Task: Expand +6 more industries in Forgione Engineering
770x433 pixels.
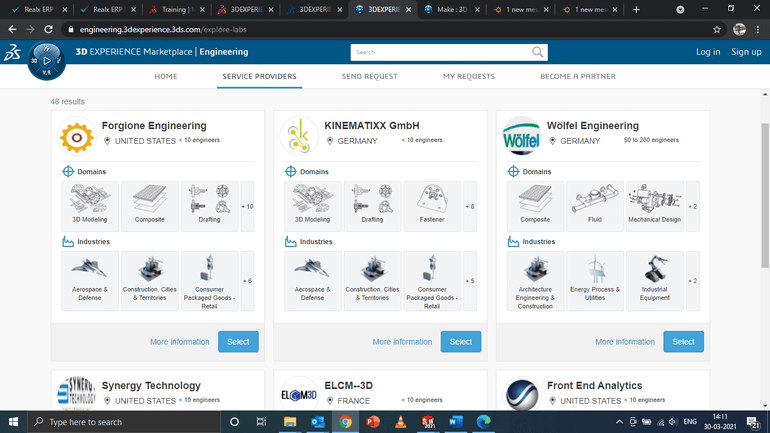Action: 248,281
